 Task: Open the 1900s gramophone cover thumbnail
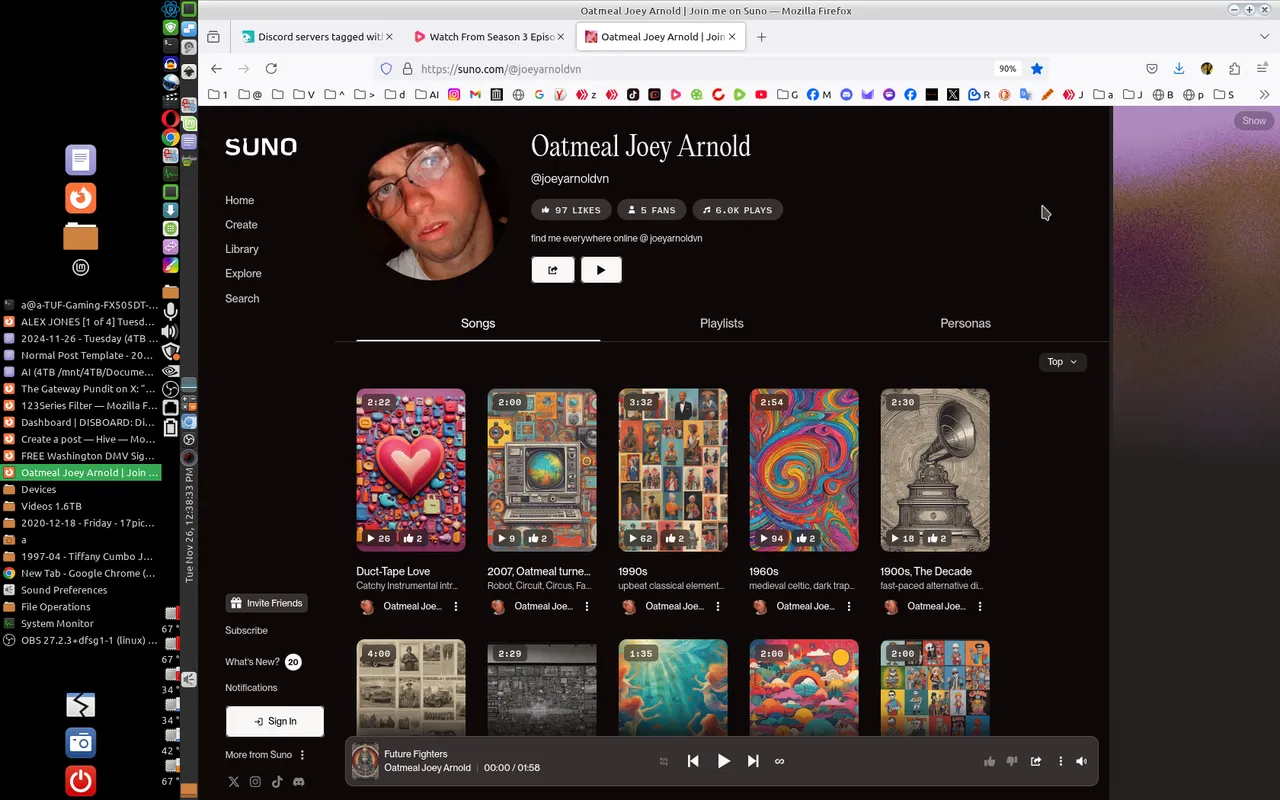coord(935,470)
